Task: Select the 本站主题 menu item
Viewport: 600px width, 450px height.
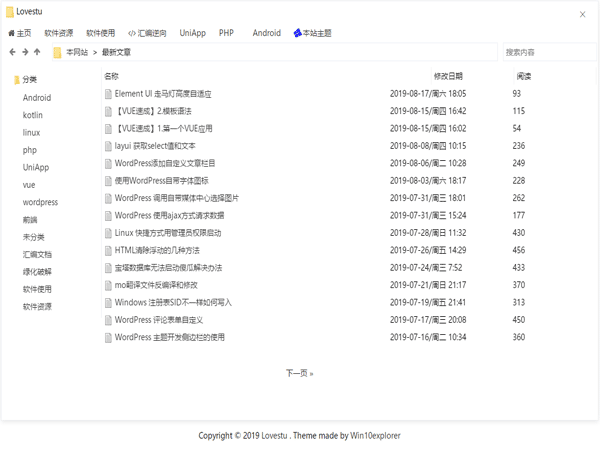Action: click(312, 33)
